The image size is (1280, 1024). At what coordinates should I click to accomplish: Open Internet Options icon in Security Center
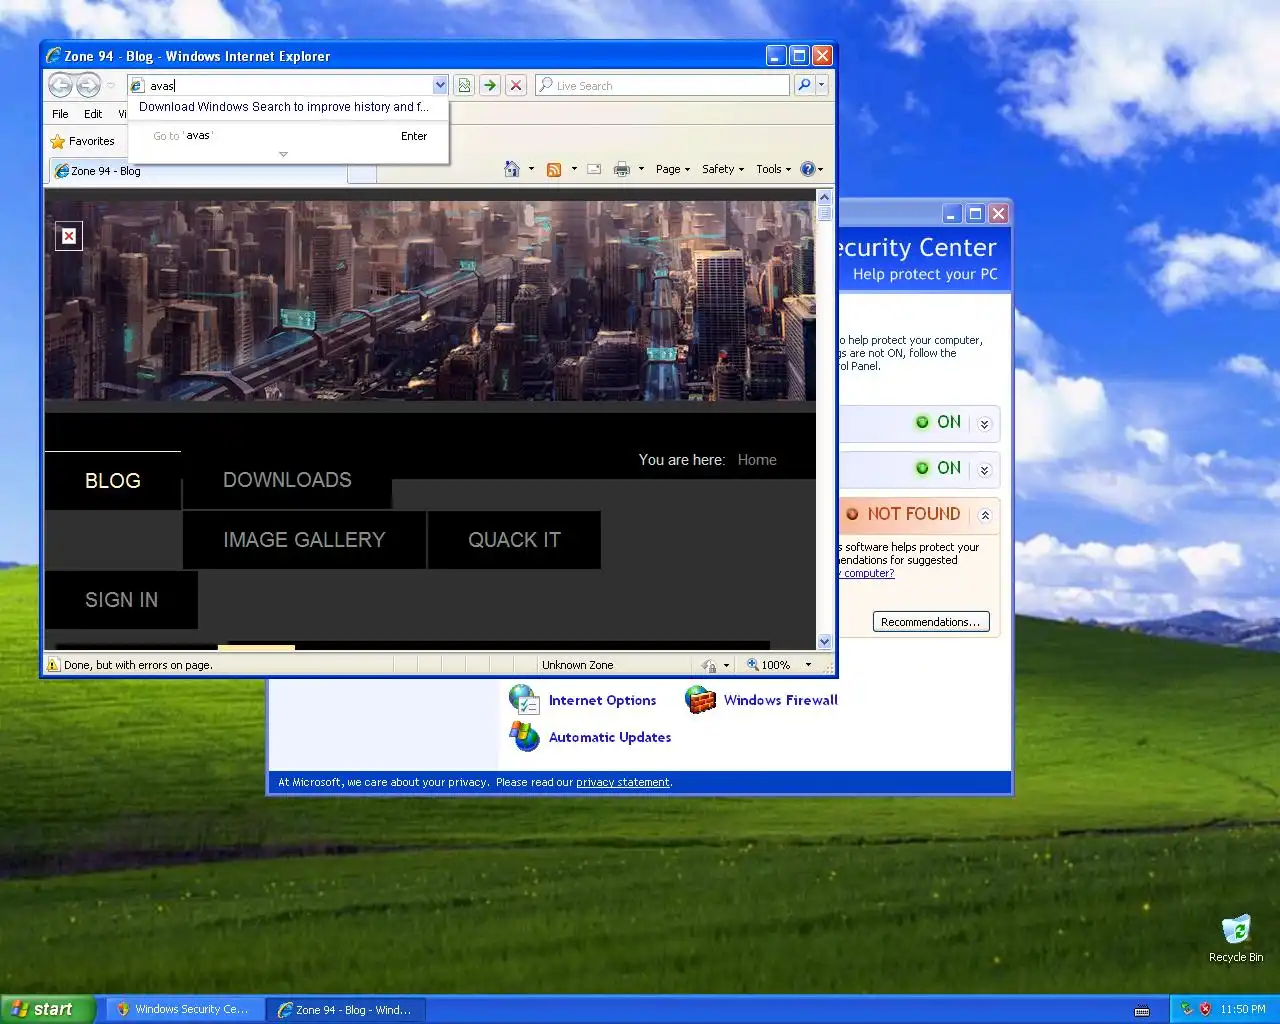[x=525, y=700]
